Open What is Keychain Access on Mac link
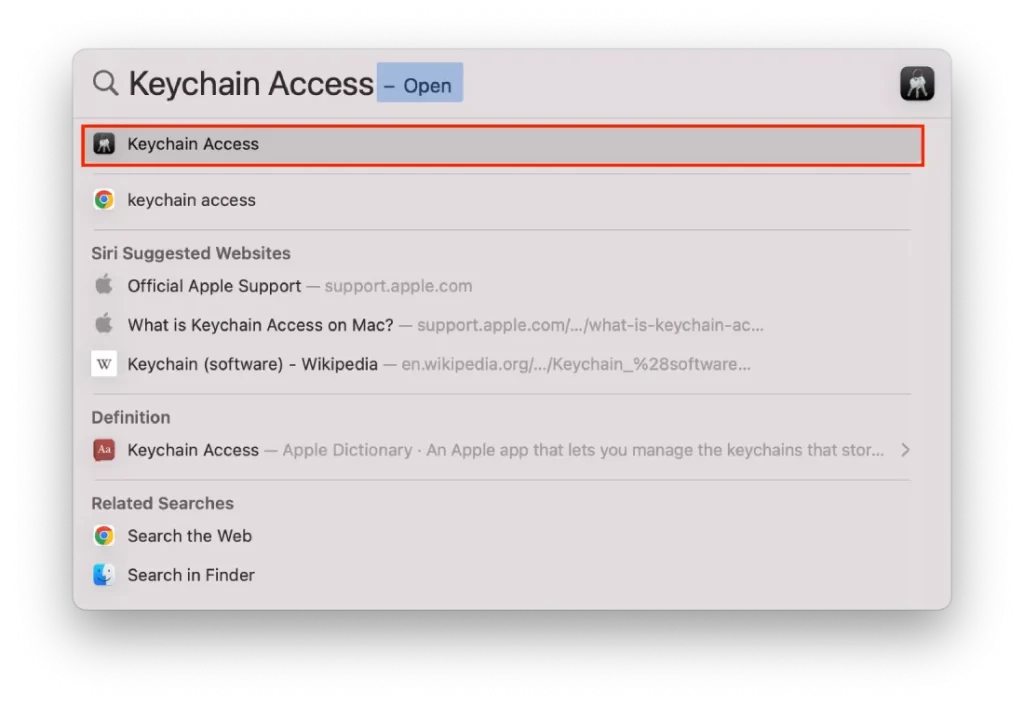The image size is (1024, 706). pyautogui.click(x=502, y=325)
